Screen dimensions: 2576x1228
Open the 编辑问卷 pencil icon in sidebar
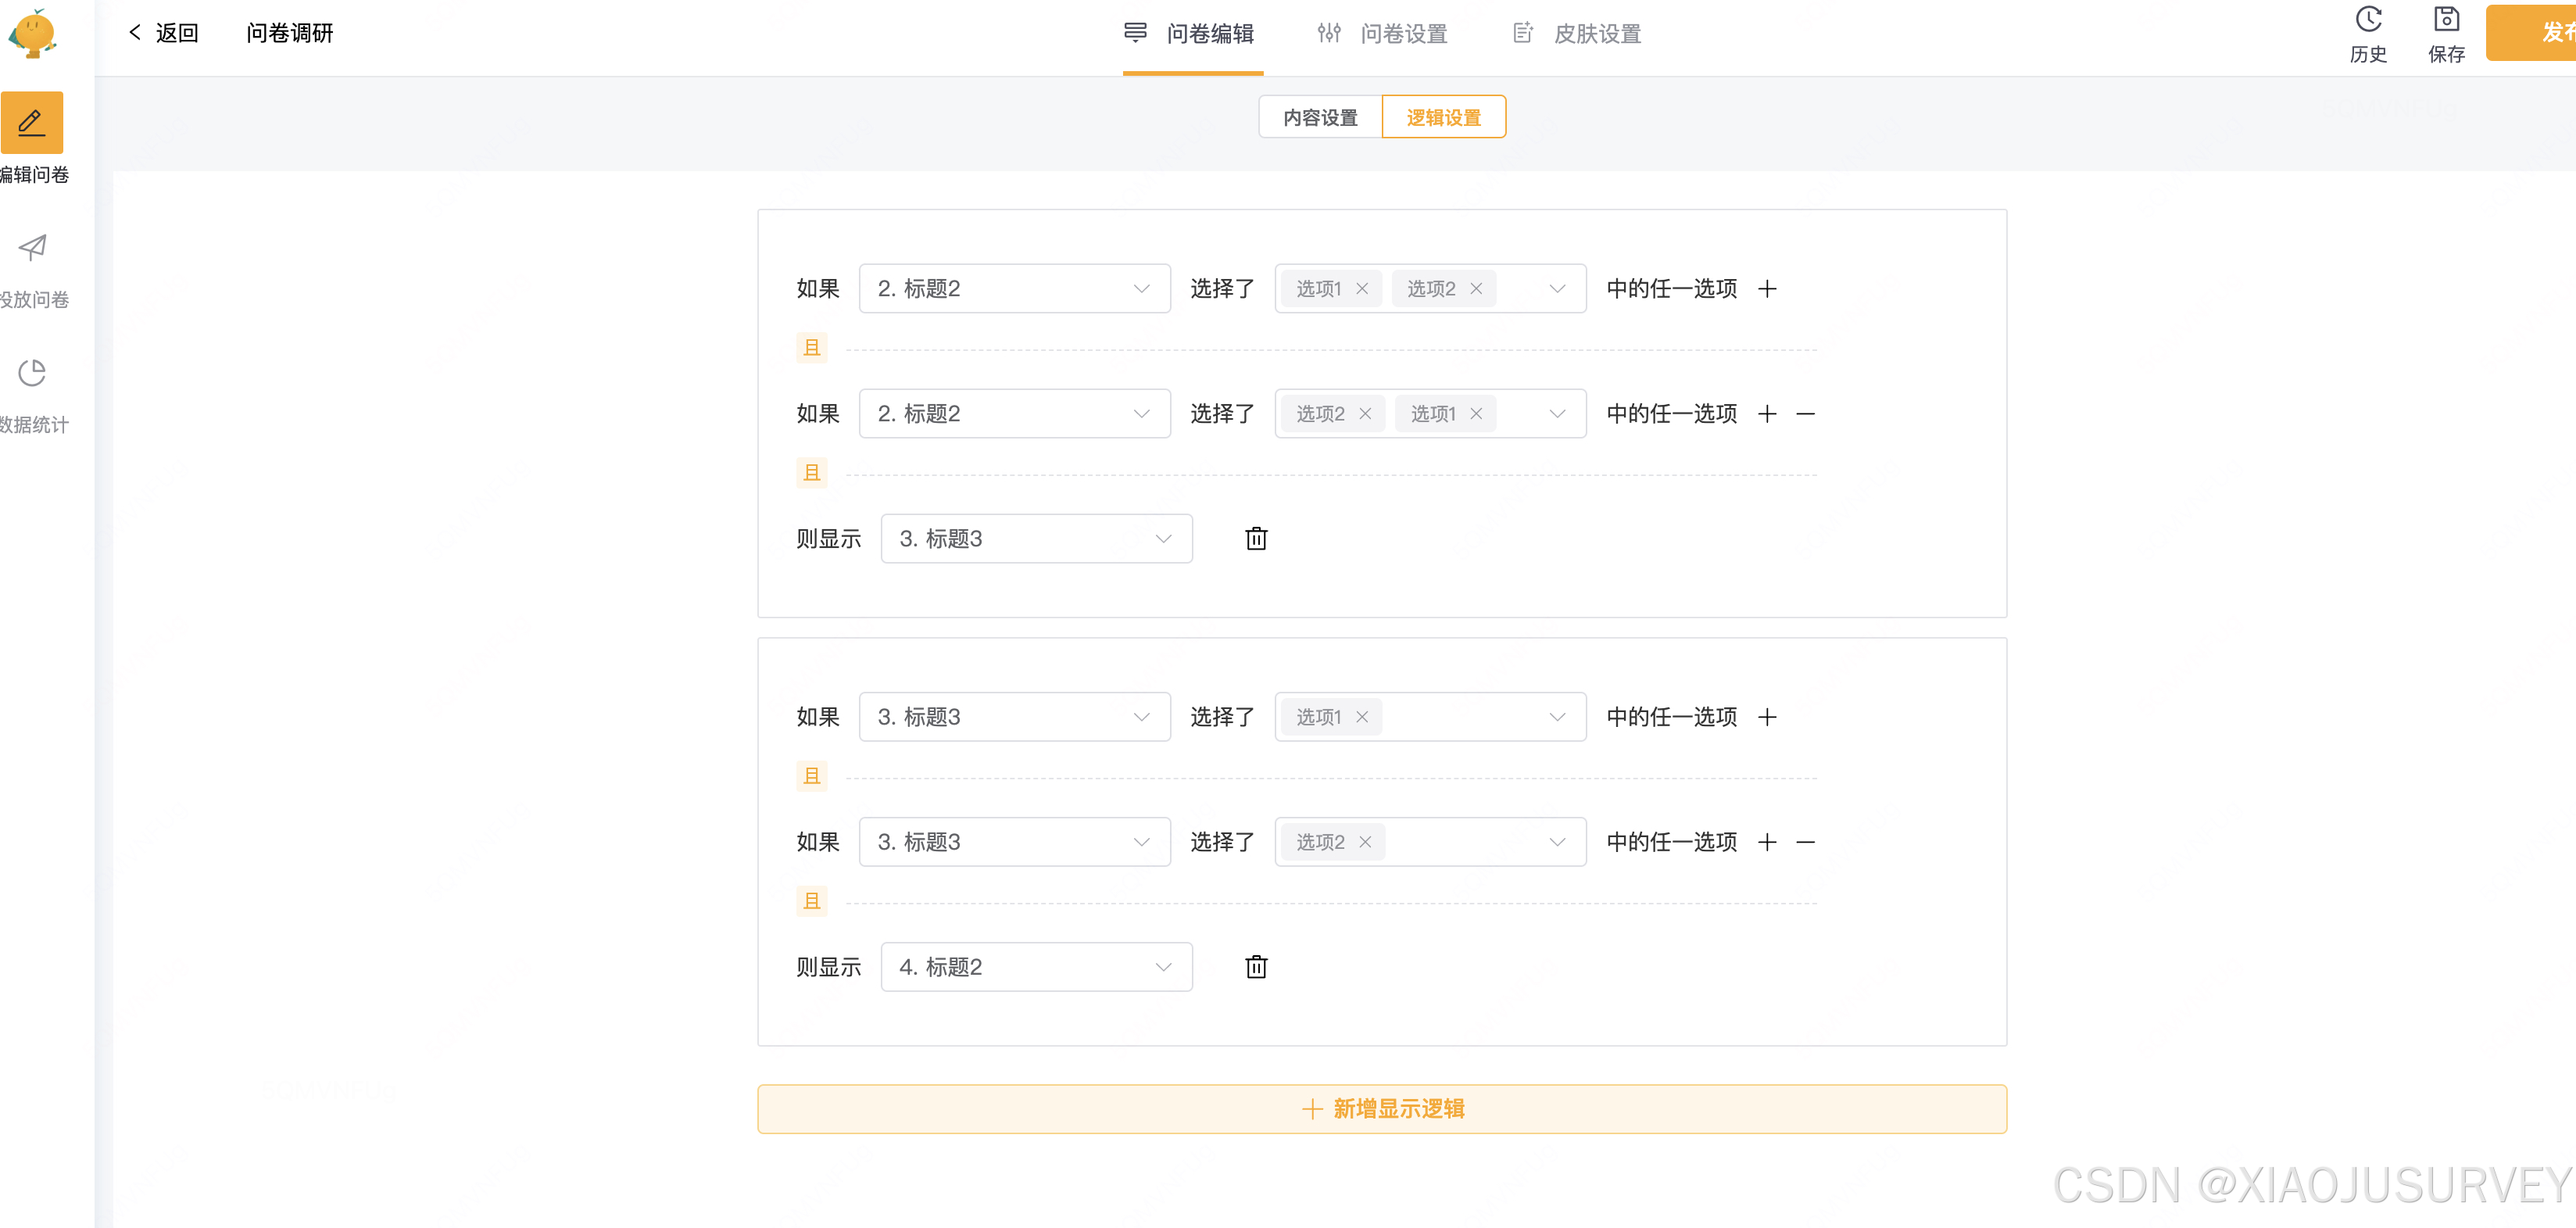pos(32,123)
